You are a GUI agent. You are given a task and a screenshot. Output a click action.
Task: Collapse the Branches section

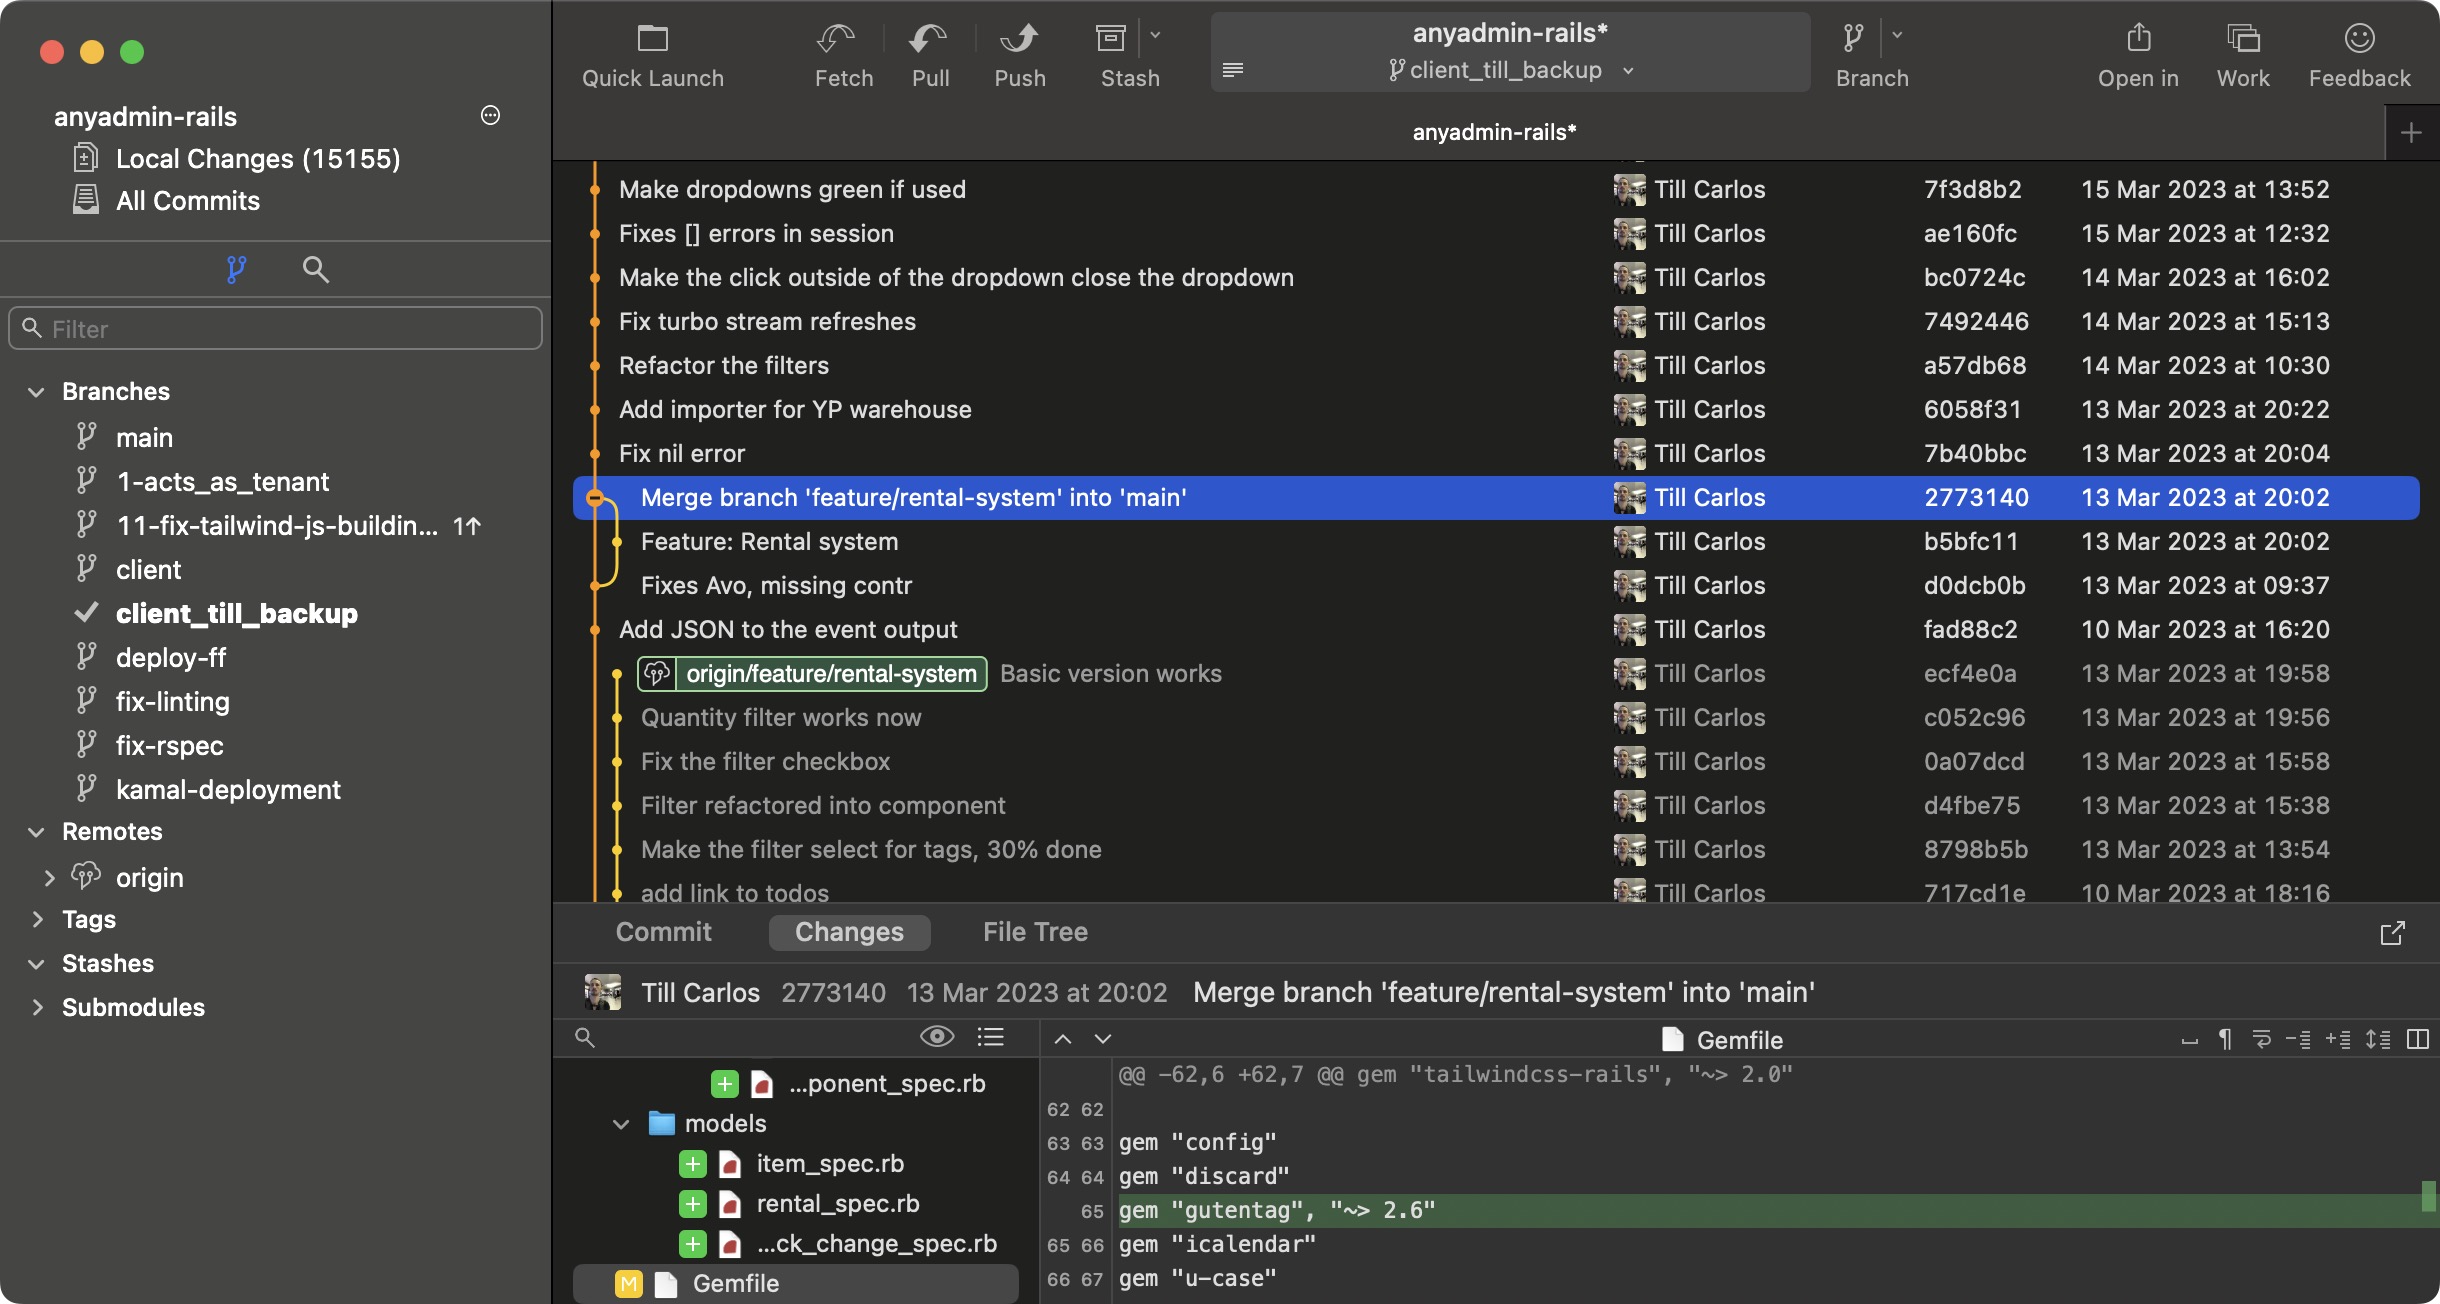point(34,391)
